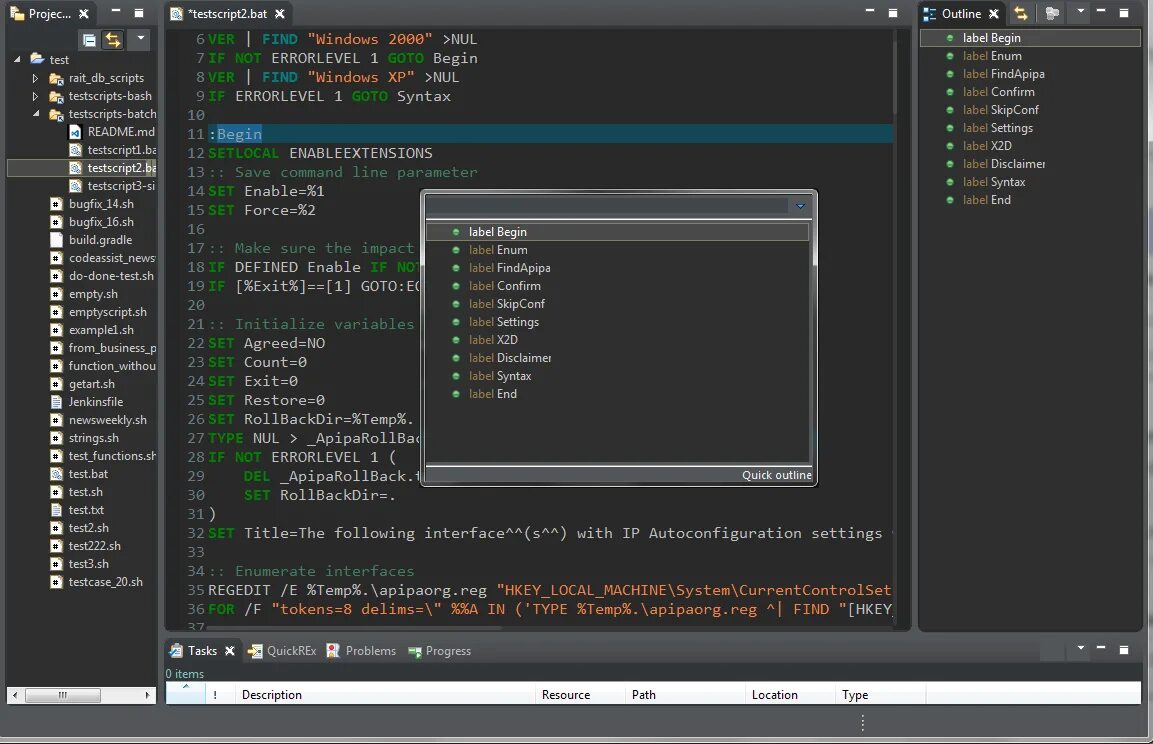
Task: Click the test.txt file icon
Action: (56, 510)
